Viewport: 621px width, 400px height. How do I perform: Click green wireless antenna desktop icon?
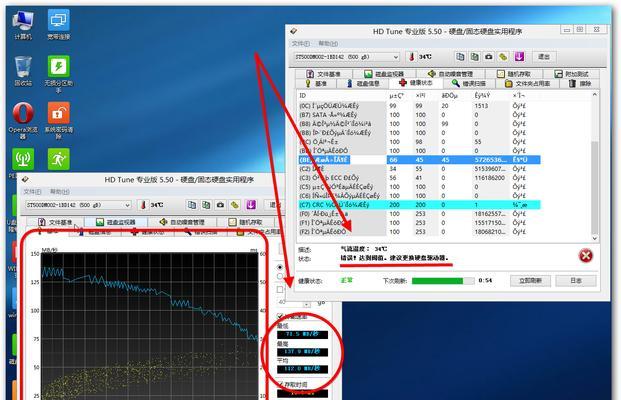coord(23,159)
